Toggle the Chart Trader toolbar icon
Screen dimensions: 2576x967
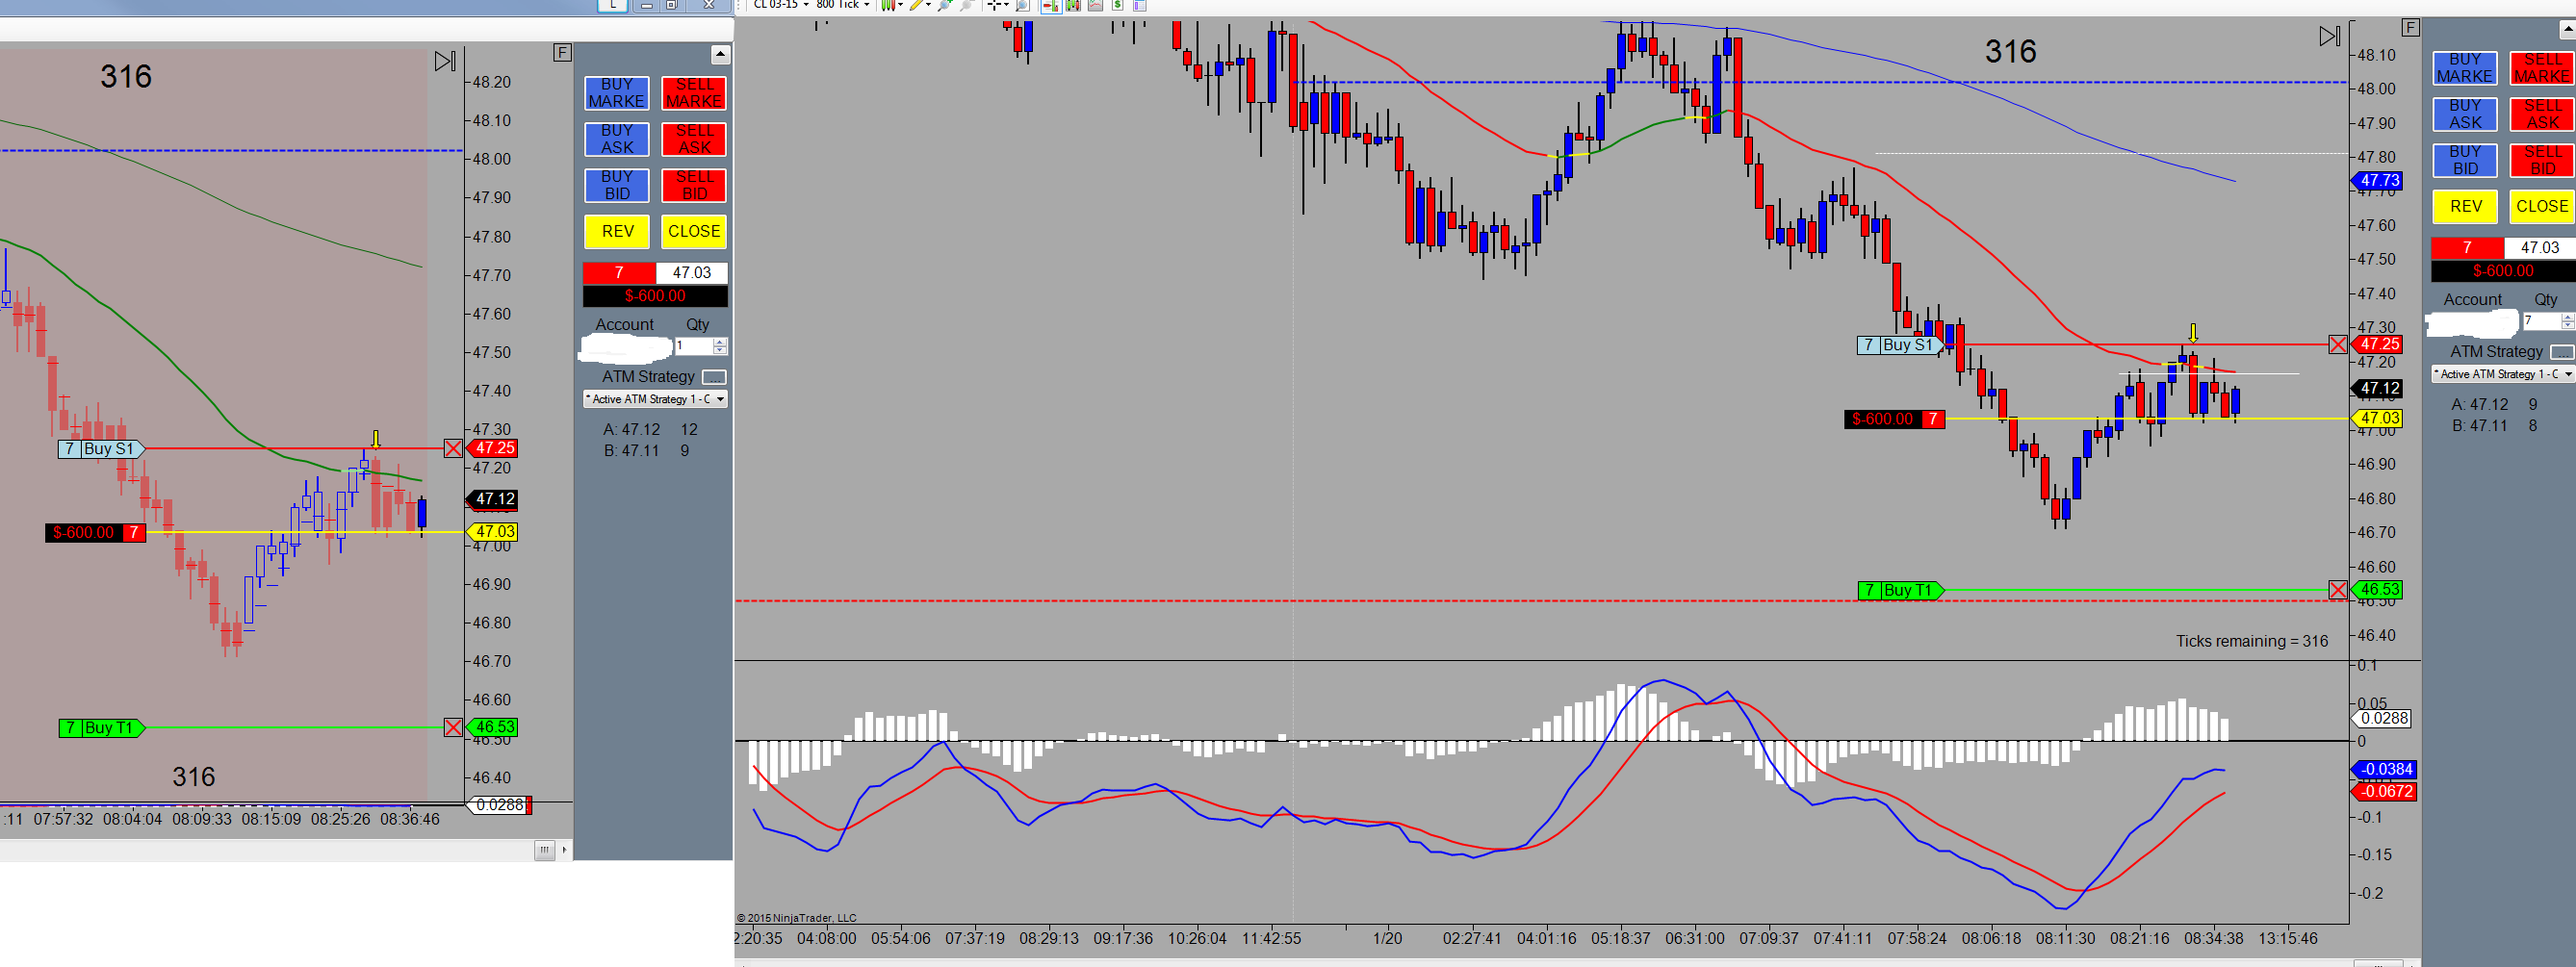point(1050,5)
